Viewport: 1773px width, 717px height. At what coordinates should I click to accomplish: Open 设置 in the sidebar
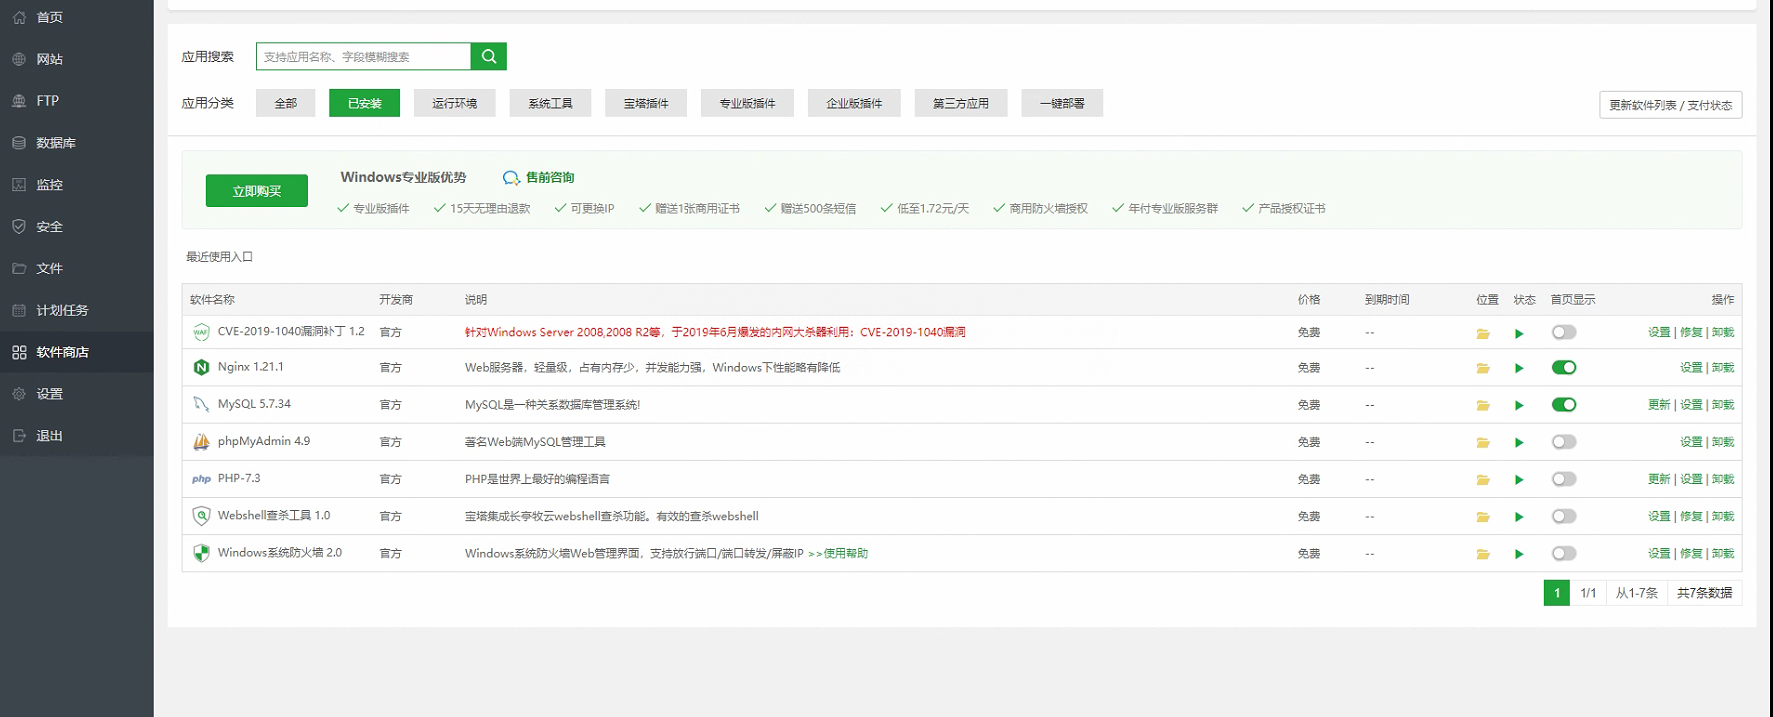tap(77, 394)
